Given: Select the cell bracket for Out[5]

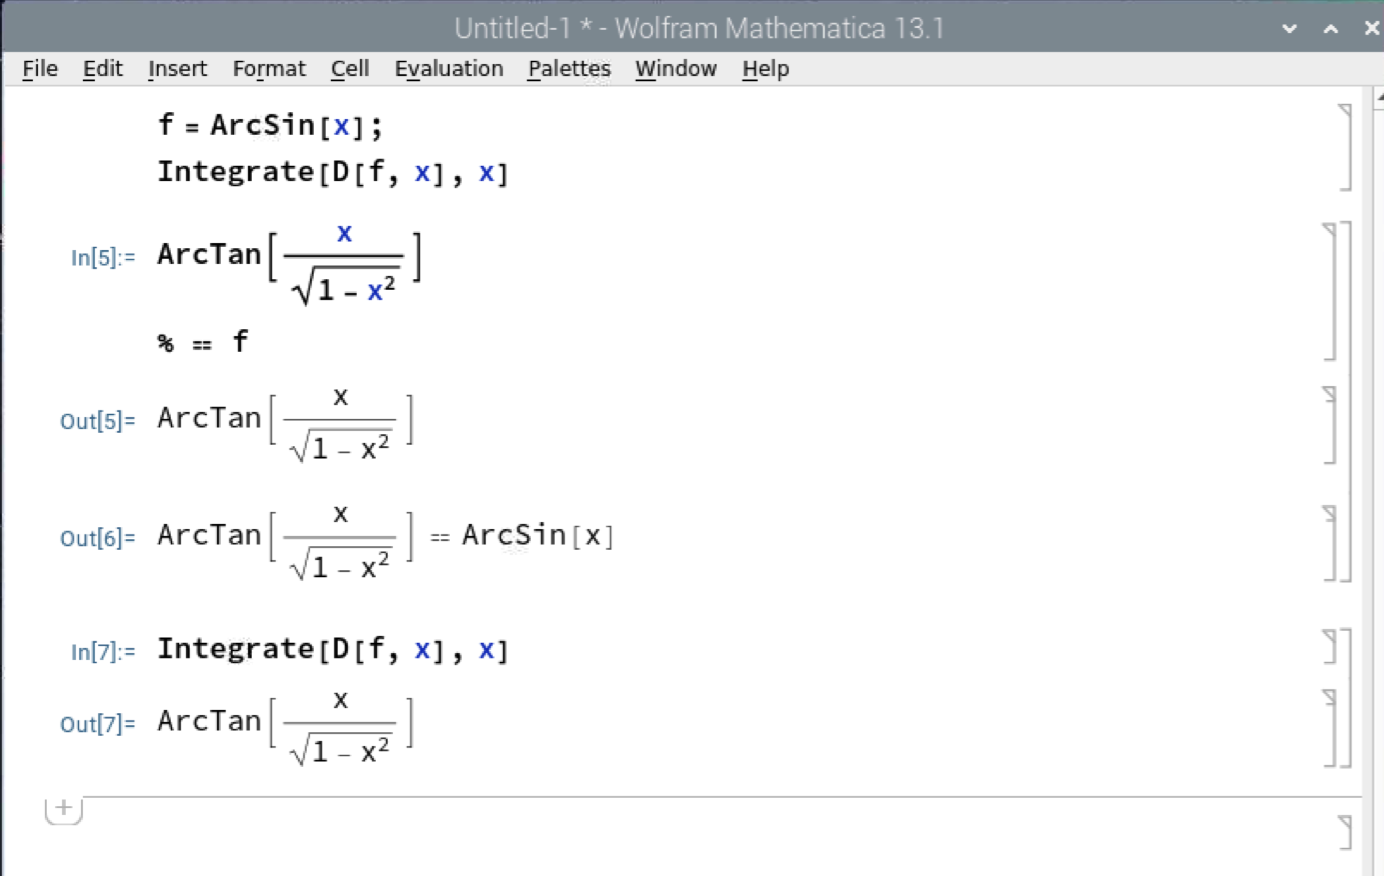Looking at the screenshot, I should (1331, 426).
